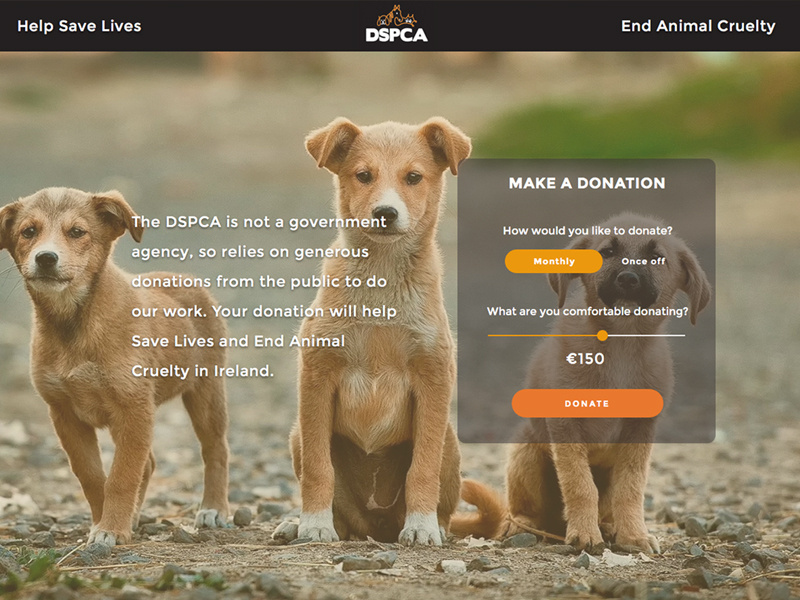
Task: Click the white unfilled part of slider track
Action: [646, 335]
